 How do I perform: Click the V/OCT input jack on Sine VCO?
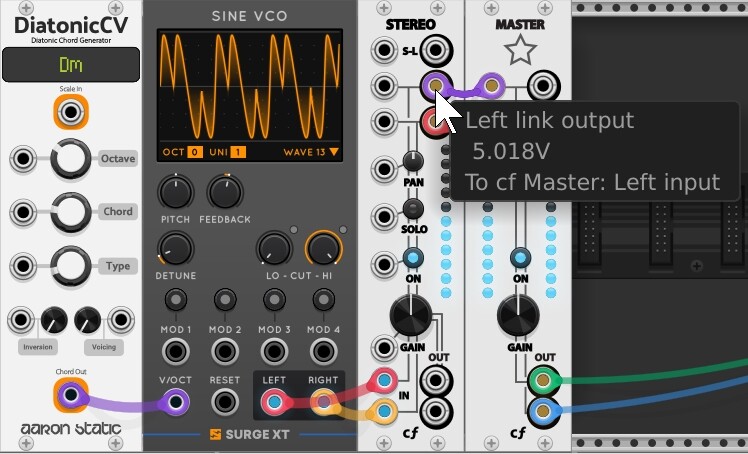pos(176,402)
